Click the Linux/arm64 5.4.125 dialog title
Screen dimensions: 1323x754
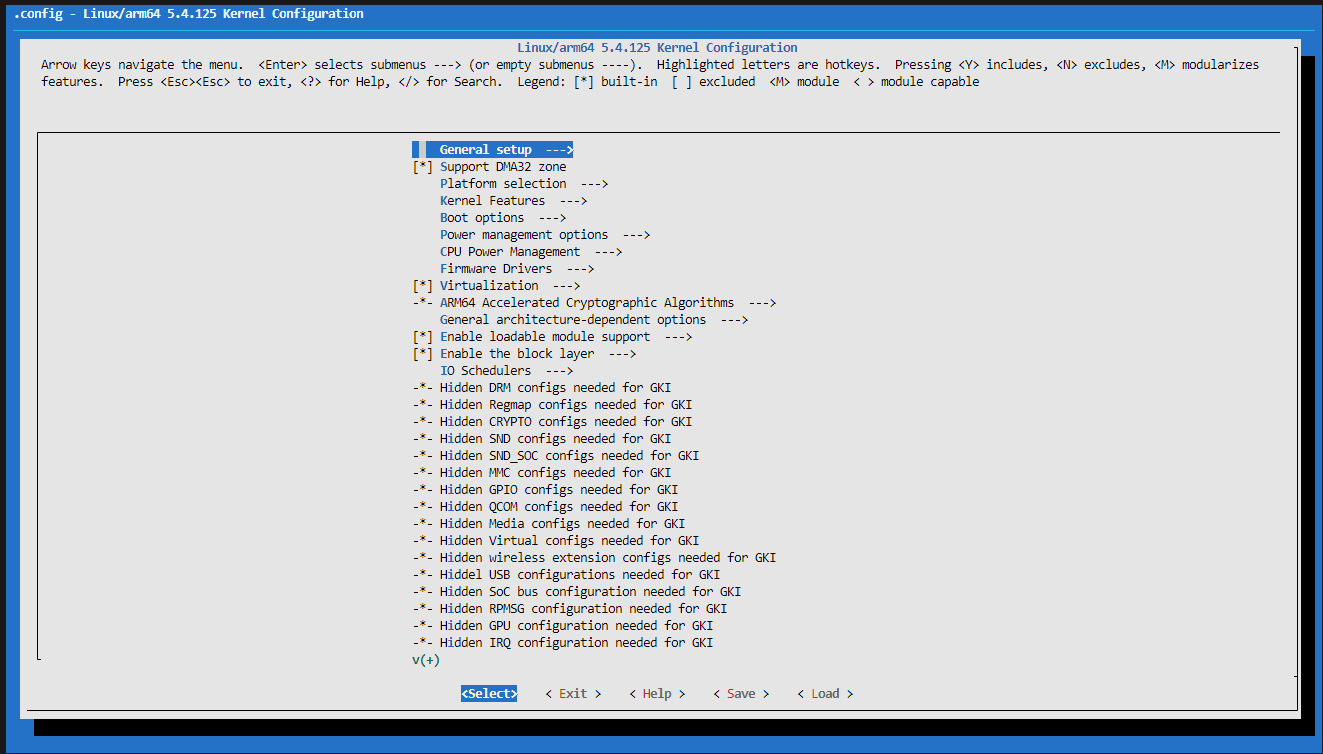tap(657, 48)
